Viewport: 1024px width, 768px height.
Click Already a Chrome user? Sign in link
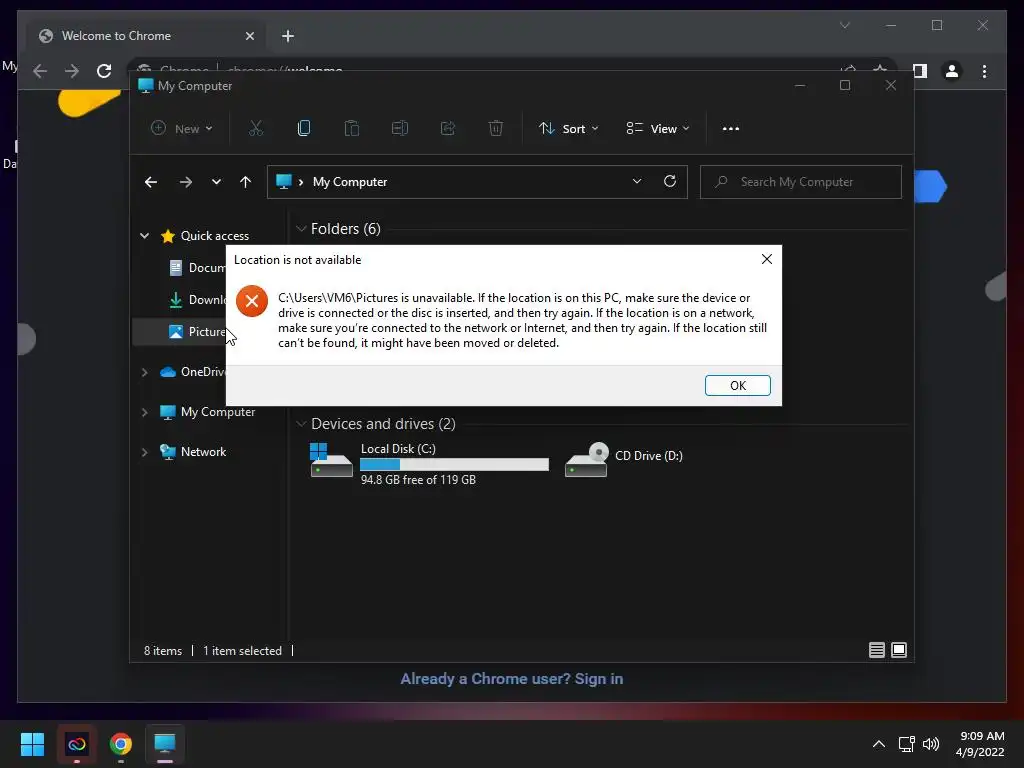pos(511,679)
